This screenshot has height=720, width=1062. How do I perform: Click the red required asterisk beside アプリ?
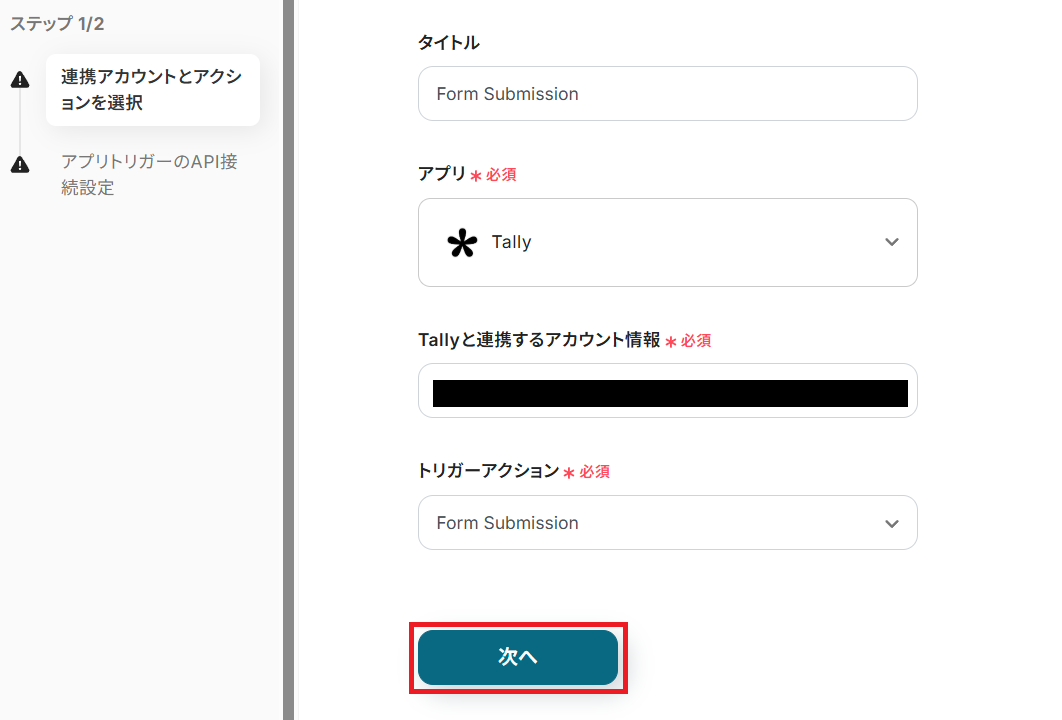[x=476, y=176]
